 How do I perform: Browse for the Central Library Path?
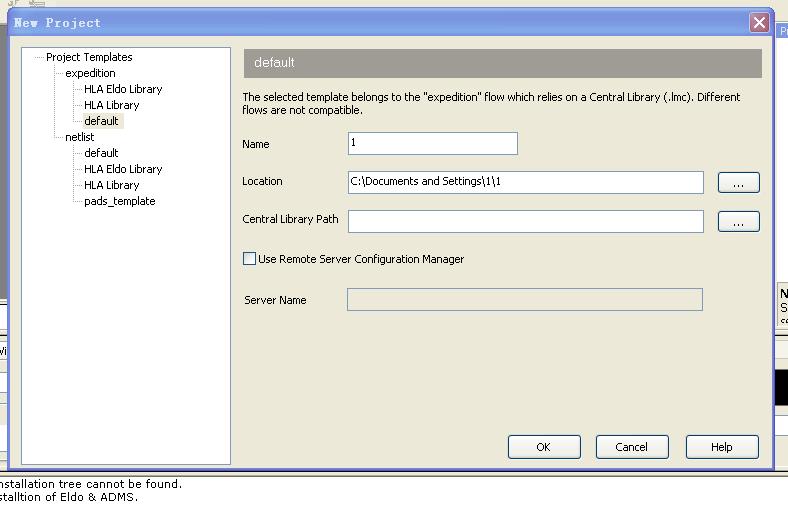[738, 222]
